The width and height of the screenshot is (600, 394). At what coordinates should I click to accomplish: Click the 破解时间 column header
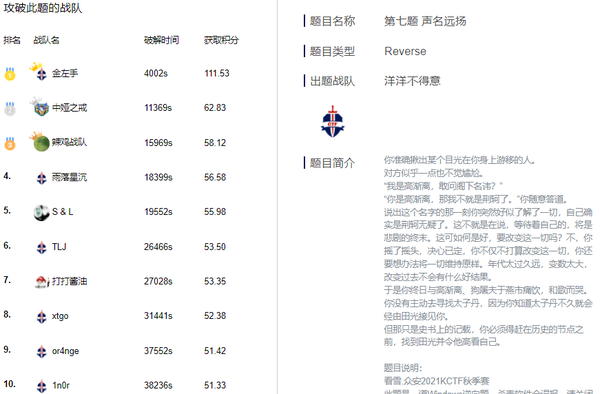coord(161,40)
